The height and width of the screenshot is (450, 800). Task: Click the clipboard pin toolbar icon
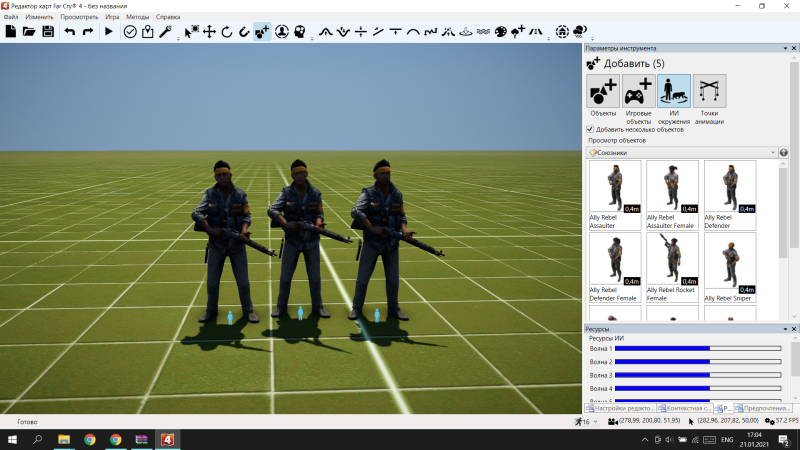(147, 32)
